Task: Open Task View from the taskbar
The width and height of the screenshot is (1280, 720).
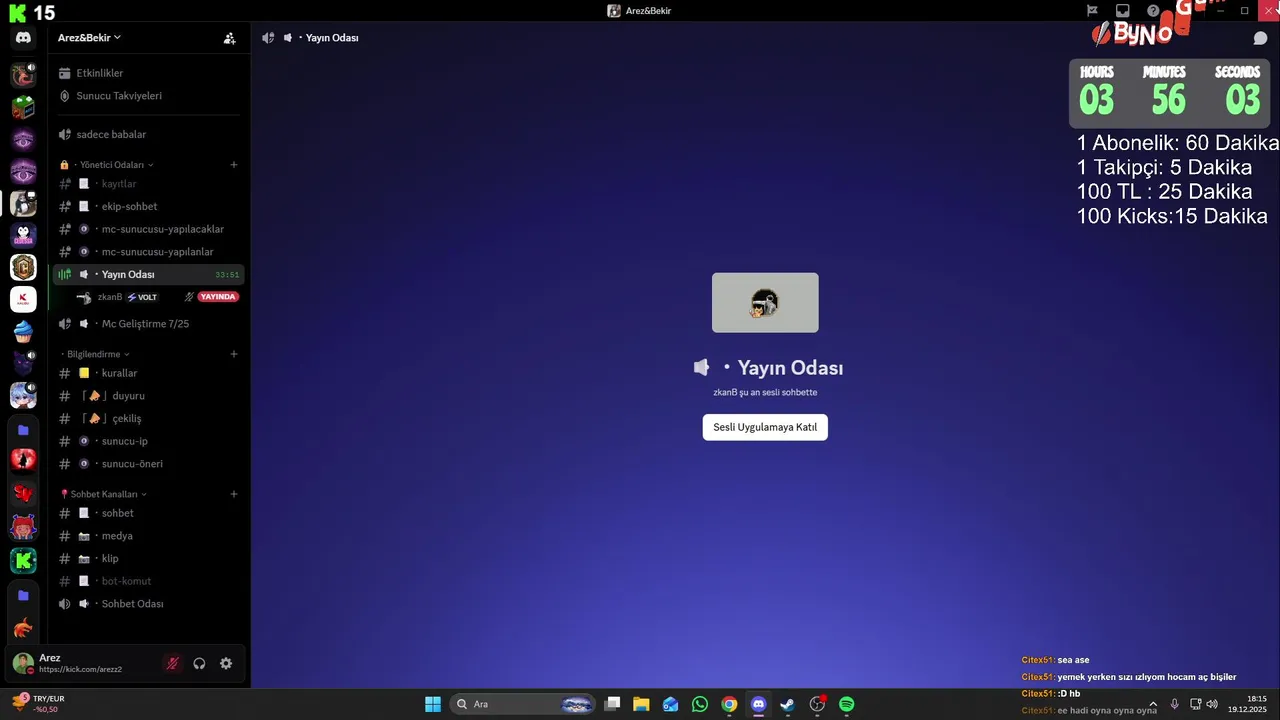Action: [x=612, y=704]
